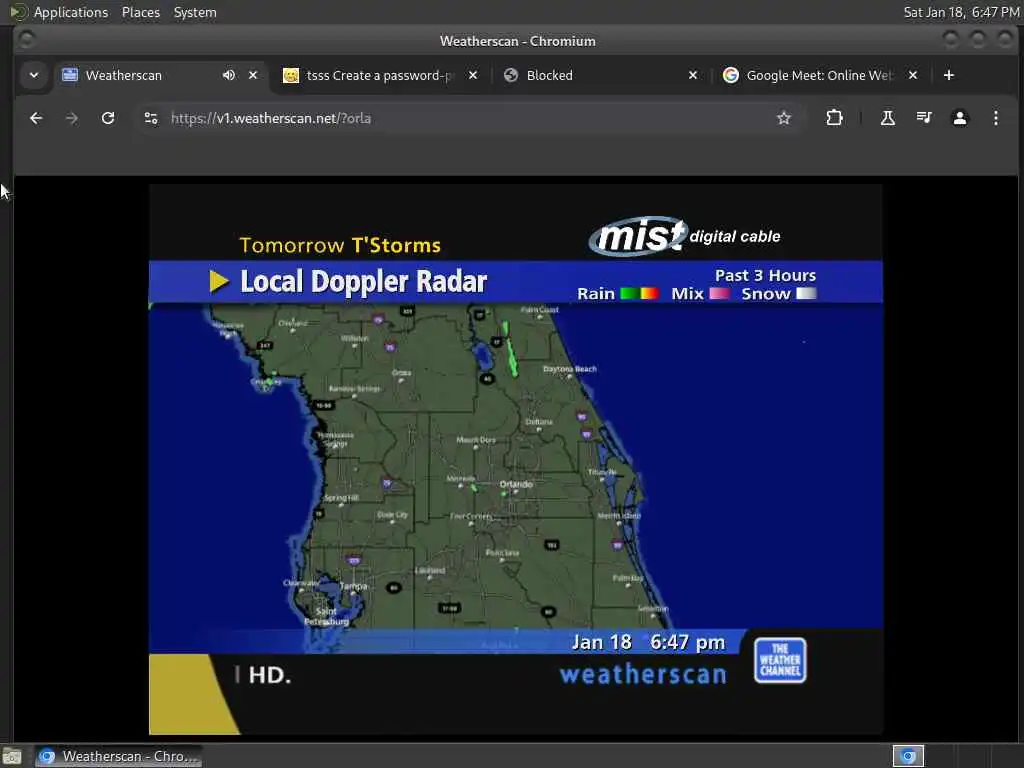This screenshot has width=1024, height=768.
Task: Mute the Weatherscan tab audio icon
Action: point(229,75)
